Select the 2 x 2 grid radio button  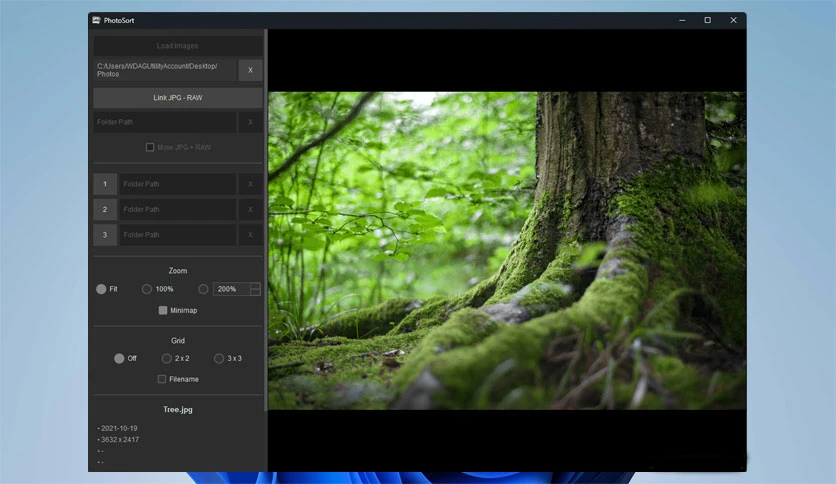coord(166,359)
